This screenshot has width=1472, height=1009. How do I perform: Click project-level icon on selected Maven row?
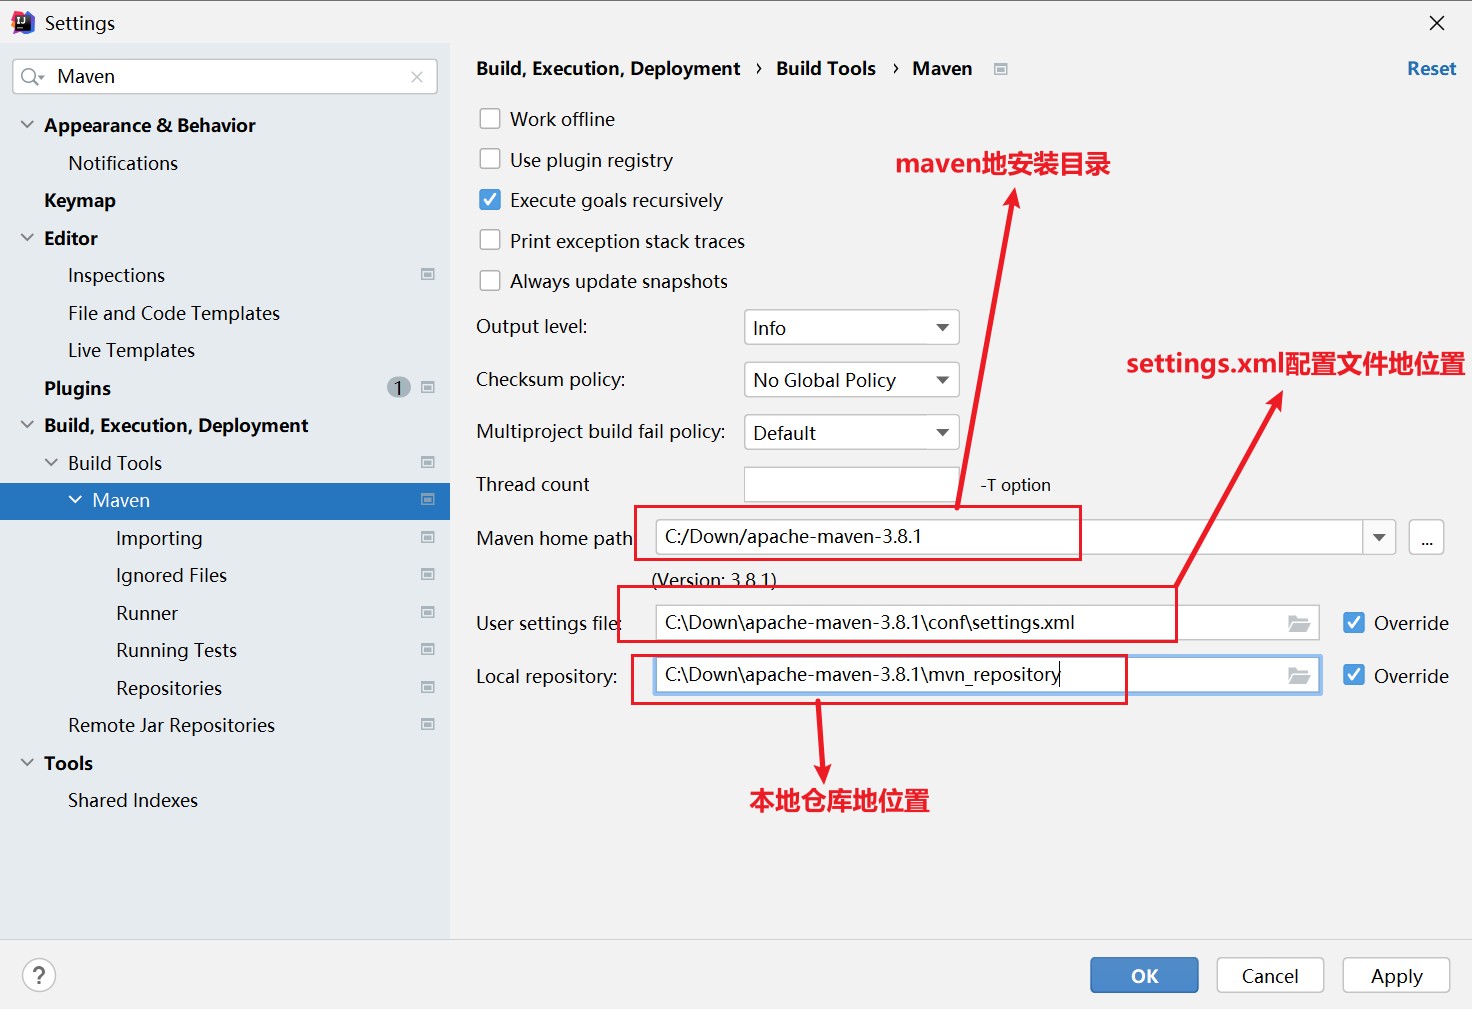point(428,499)
